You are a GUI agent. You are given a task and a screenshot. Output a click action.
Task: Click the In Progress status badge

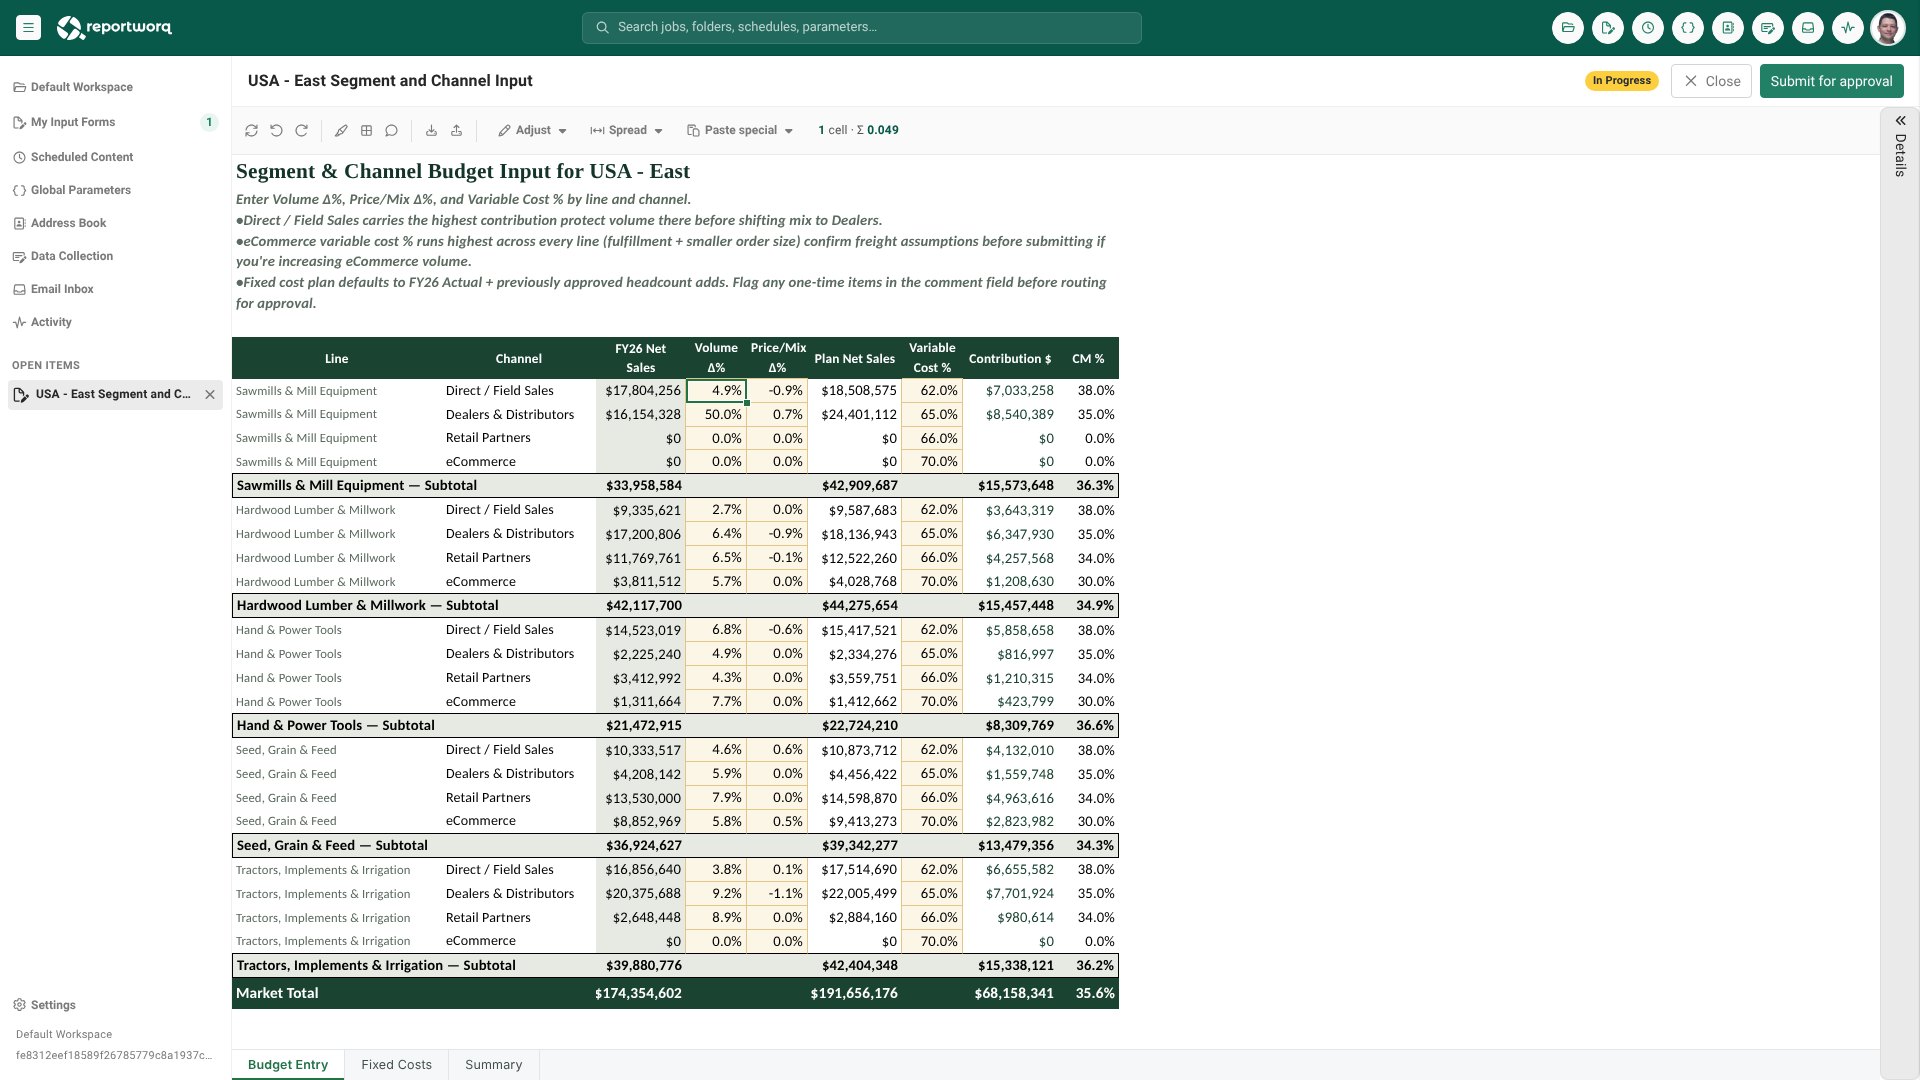pos(1621,81)
